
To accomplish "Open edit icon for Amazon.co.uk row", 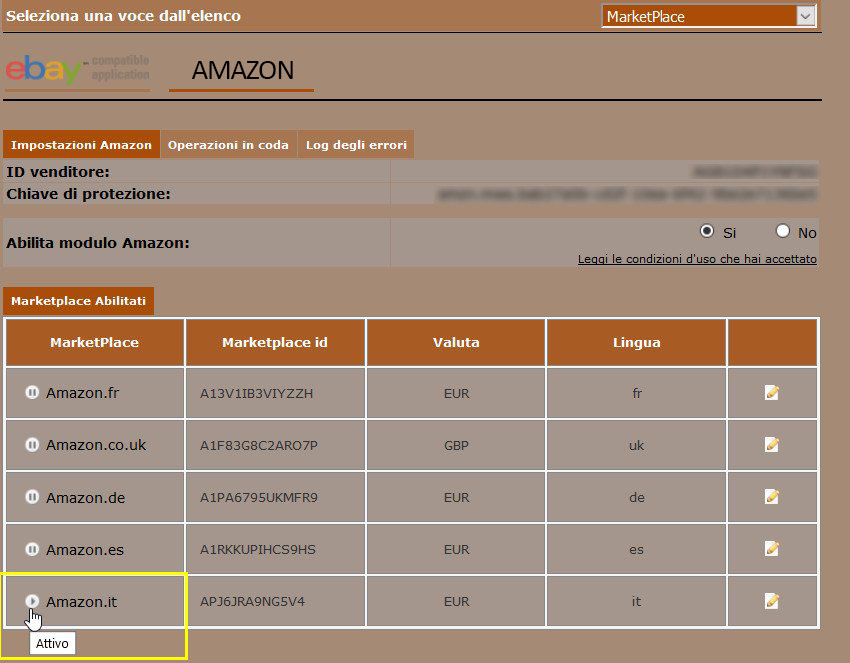I will point(771,445).
